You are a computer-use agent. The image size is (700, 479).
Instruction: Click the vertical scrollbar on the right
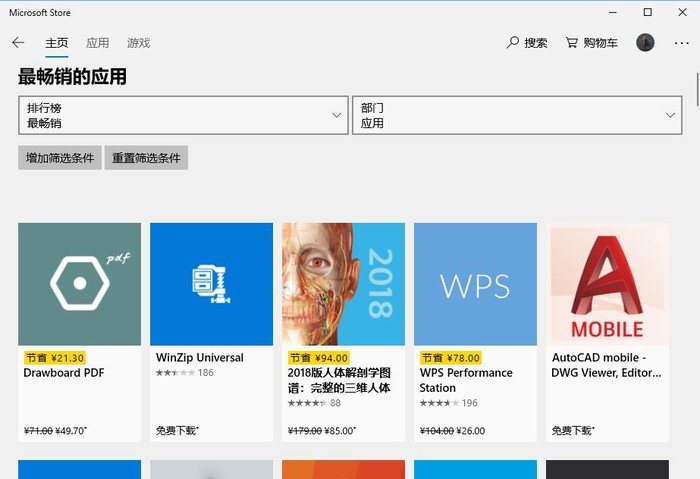[x=696, y=250]
